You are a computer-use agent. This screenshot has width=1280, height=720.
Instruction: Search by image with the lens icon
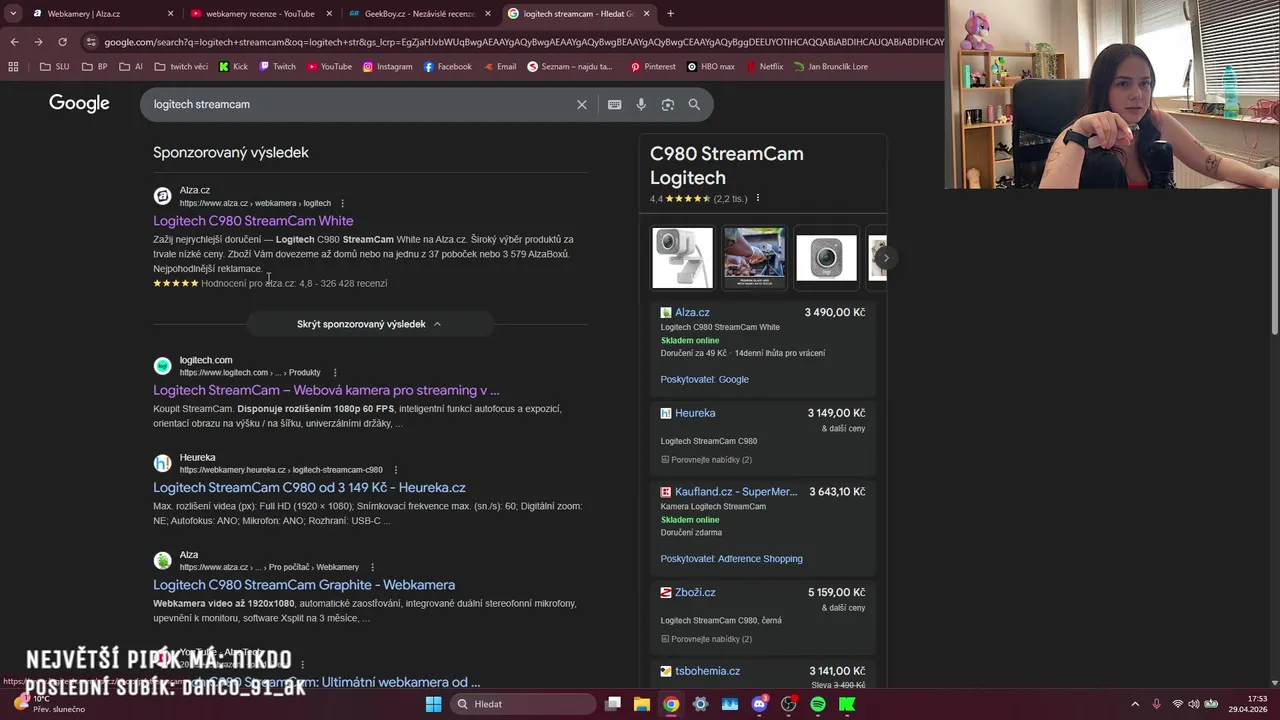tap(667, 104)
